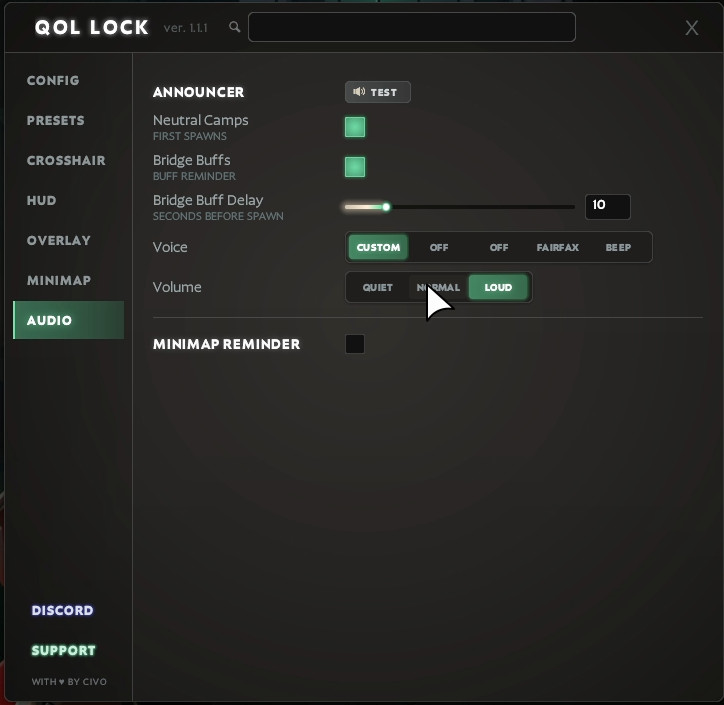The height and width of the screenshot is (705, 724).
Task: Select the Custom voice option
Action: tap(378, 247)
